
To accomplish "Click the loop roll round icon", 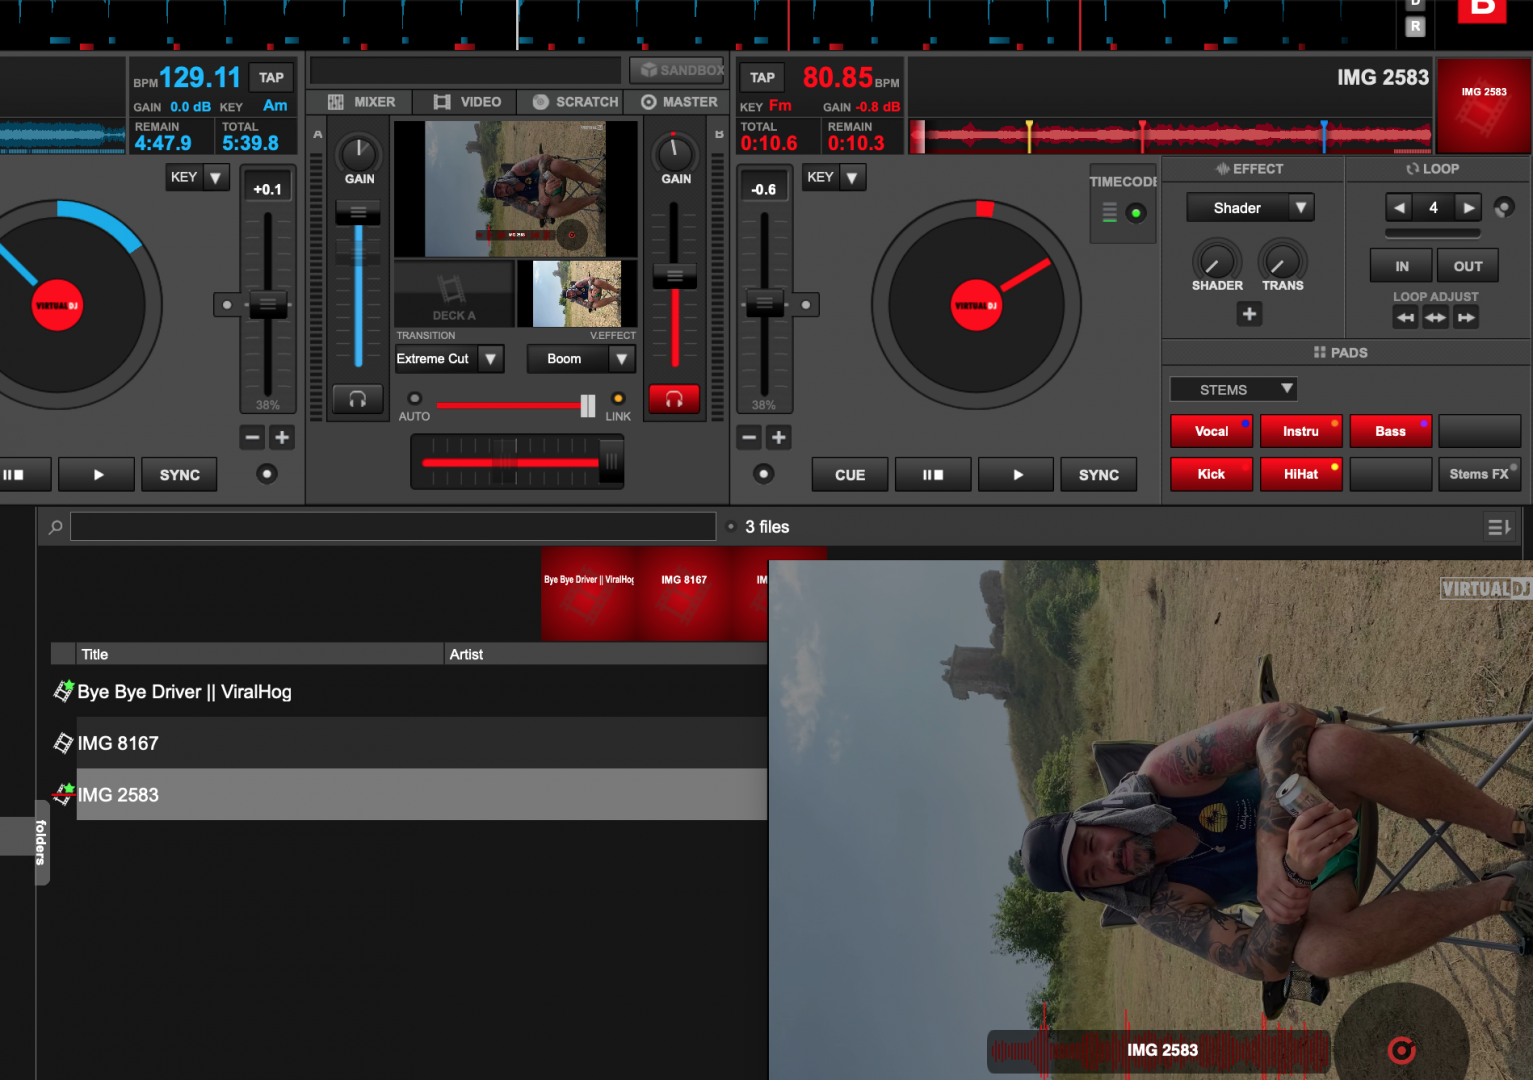I will (x=1503, y=208).
